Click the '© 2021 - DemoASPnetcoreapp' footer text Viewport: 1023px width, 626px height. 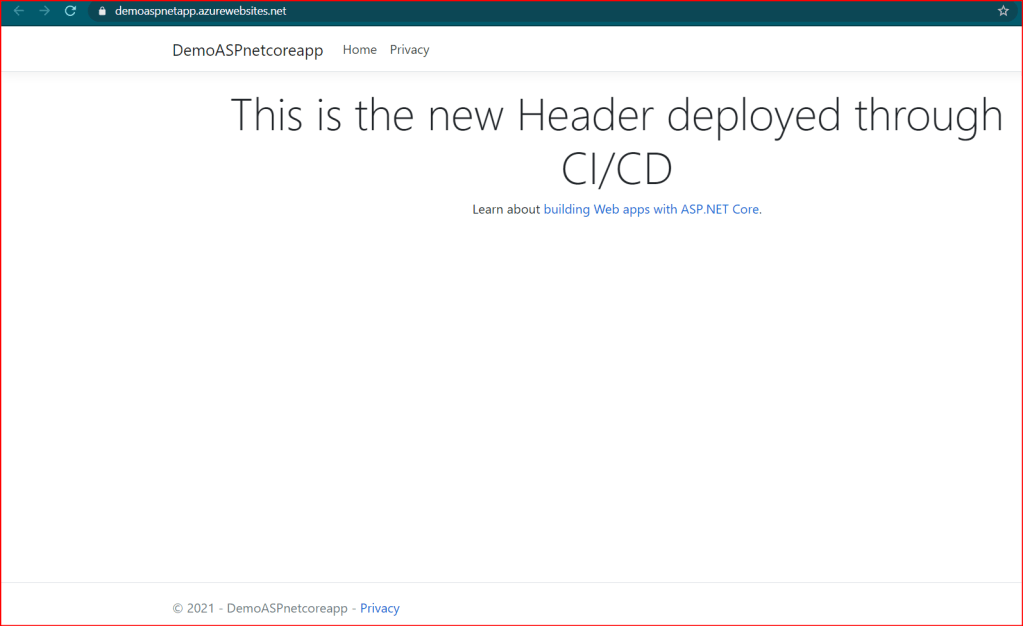click(260, 608)
